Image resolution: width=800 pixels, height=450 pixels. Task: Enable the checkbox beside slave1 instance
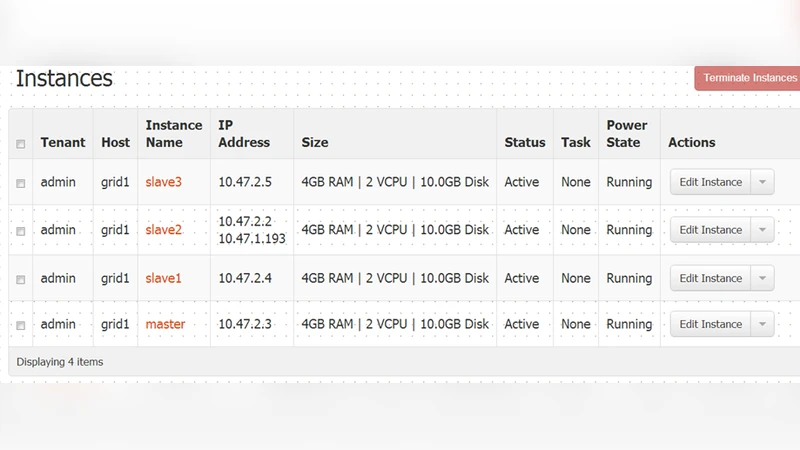(x=21, y=279)
